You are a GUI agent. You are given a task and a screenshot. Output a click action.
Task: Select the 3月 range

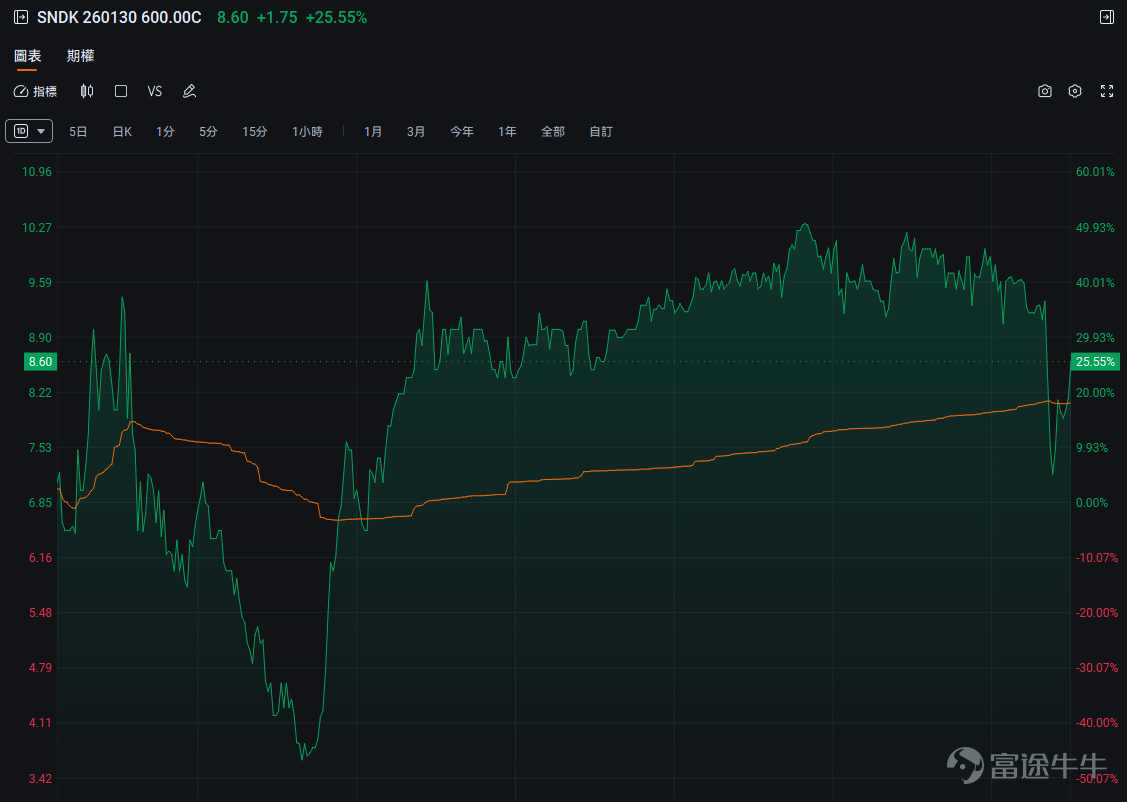pos(415,132)
